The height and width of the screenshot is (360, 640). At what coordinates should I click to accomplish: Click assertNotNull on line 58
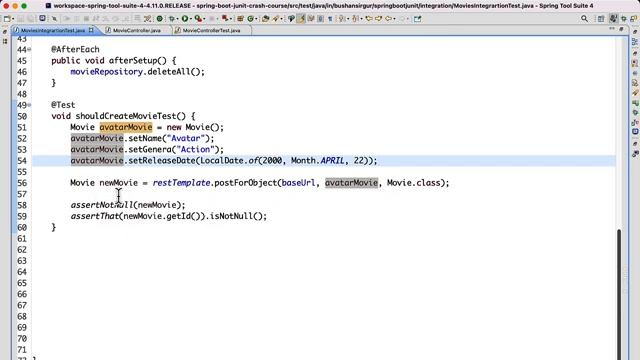(x=102, y=205)
